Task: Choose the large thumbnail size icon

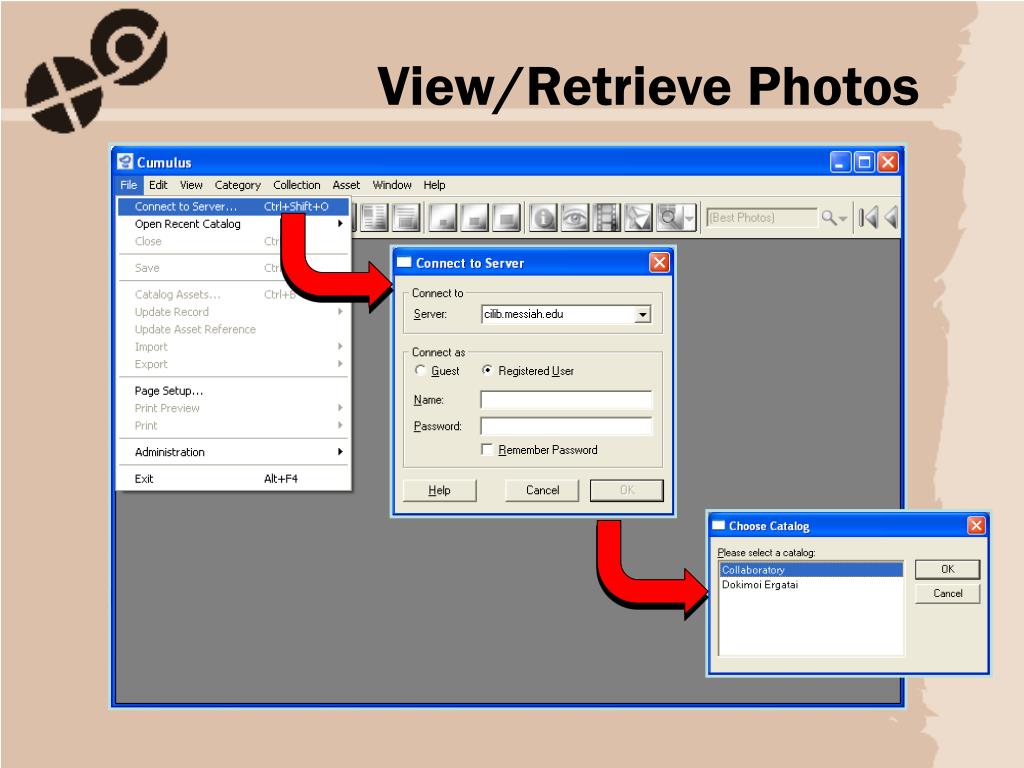Action: (x=507, y=217)
